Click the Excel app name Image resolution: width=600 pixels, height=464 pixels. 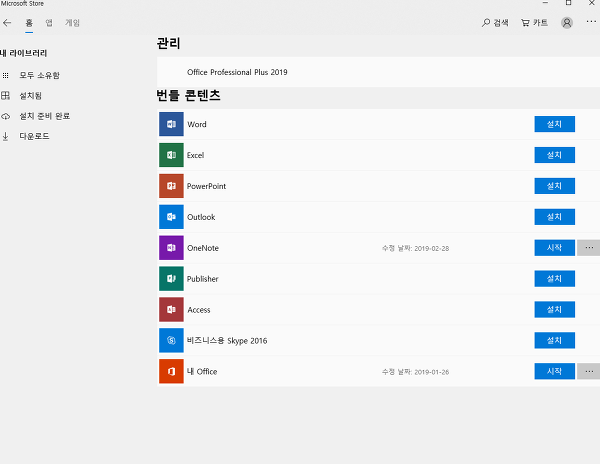tap(195, 155)
